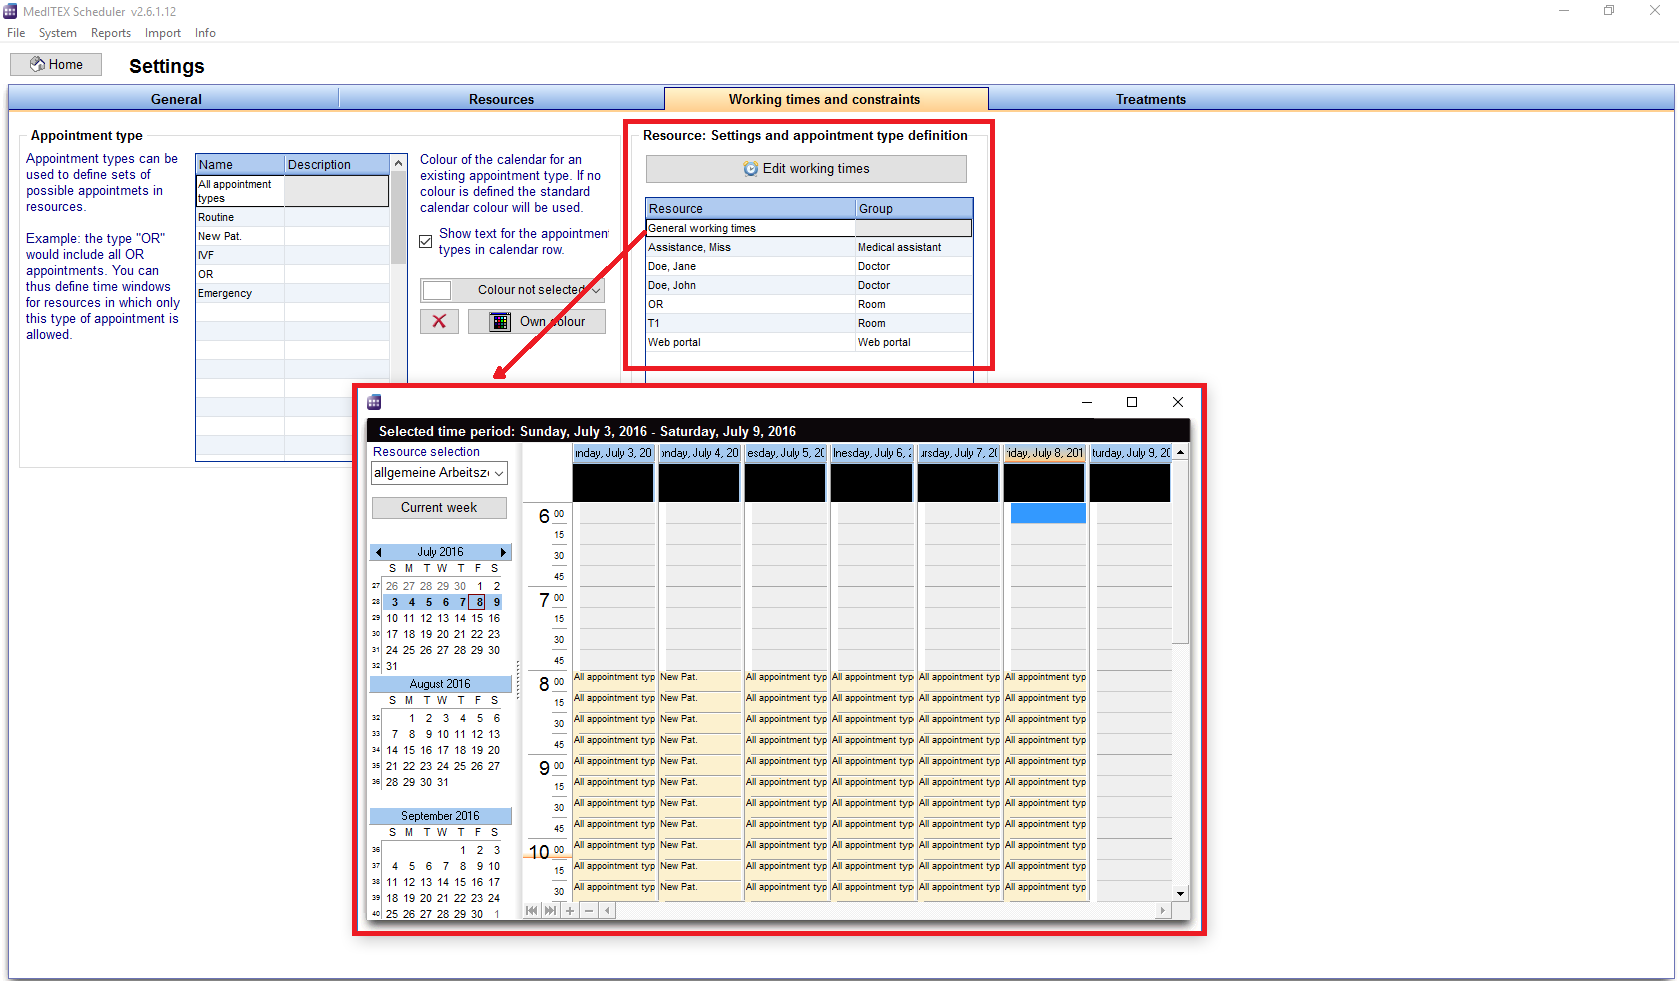Select Doe, John resource row
Image resolution: width=1679 pixels, height=981 pixels.
(809, 285)
